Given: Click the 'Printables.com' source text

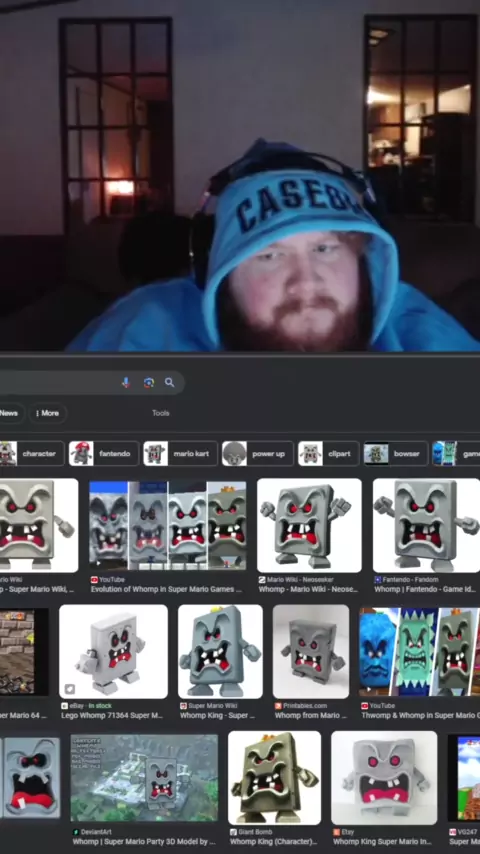Looking at the screenshot, I should (305, 706).
